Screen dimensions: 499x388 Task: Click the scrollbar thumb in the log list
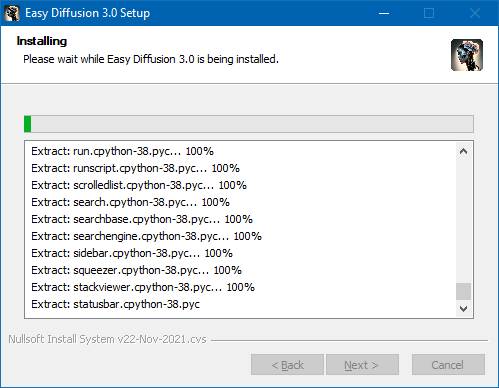[463, 292]
